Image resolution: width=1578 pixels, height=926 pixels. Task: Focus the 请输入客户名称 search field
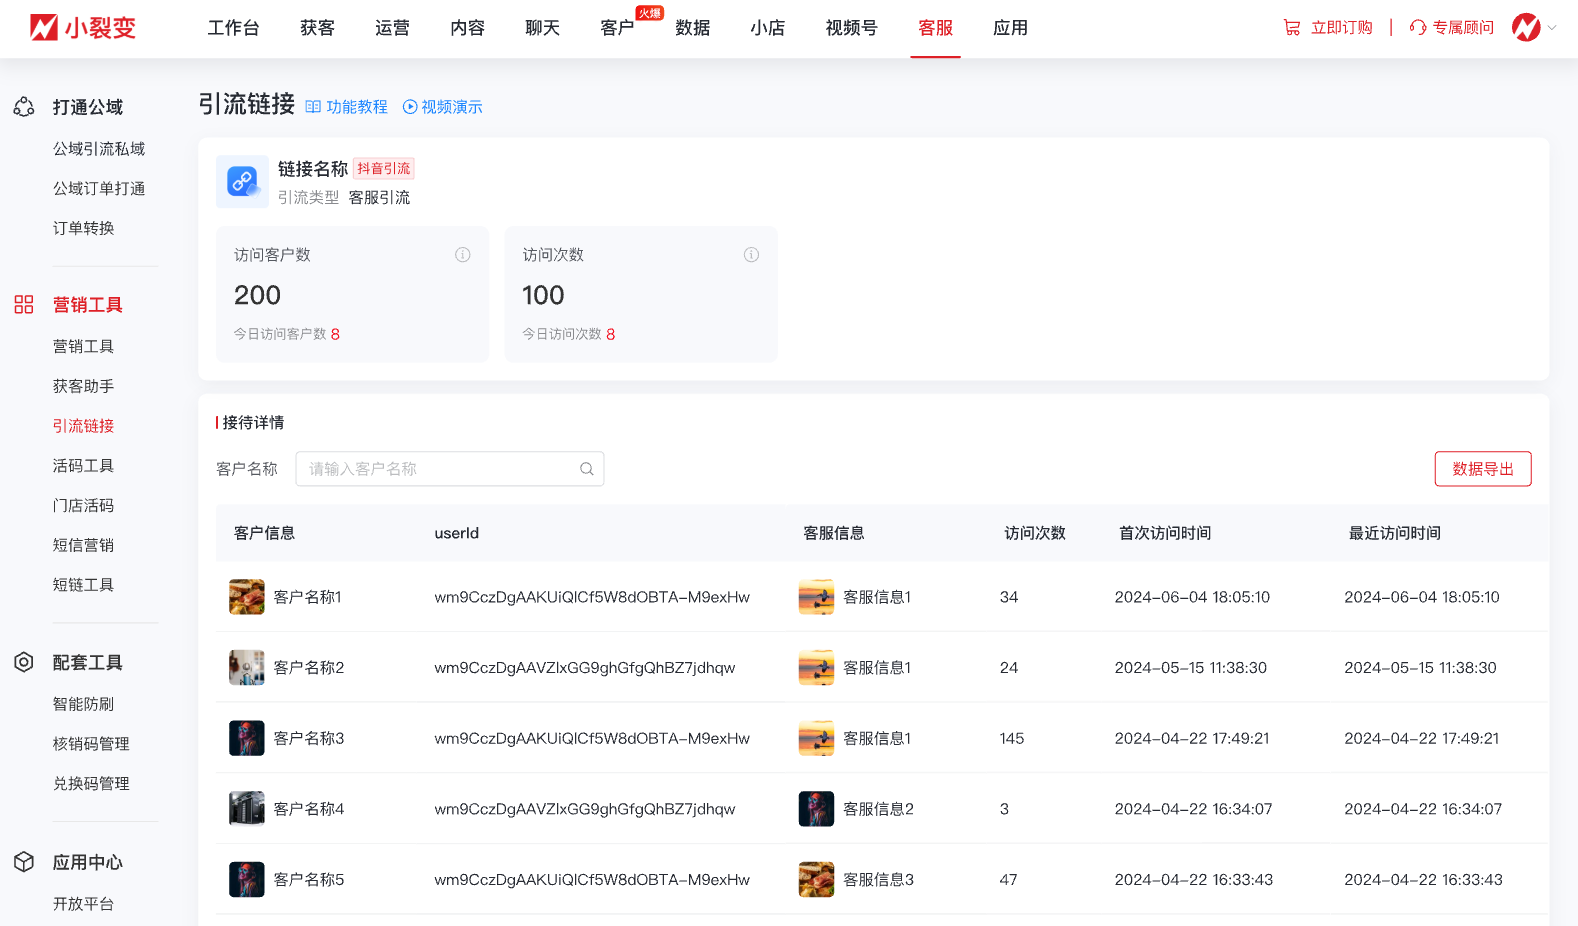coord(440,469)
